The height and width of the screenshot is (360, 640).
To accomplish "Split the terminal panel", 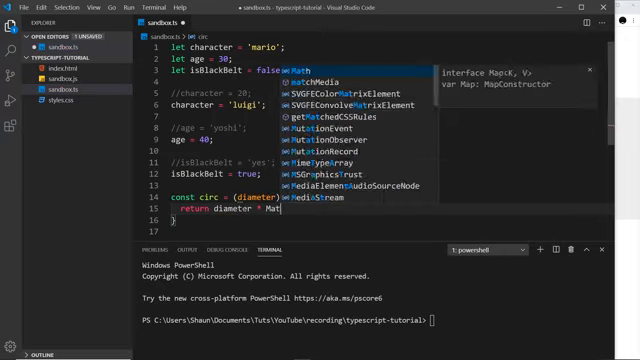I will pyautogui.click(x=556, y=249).
